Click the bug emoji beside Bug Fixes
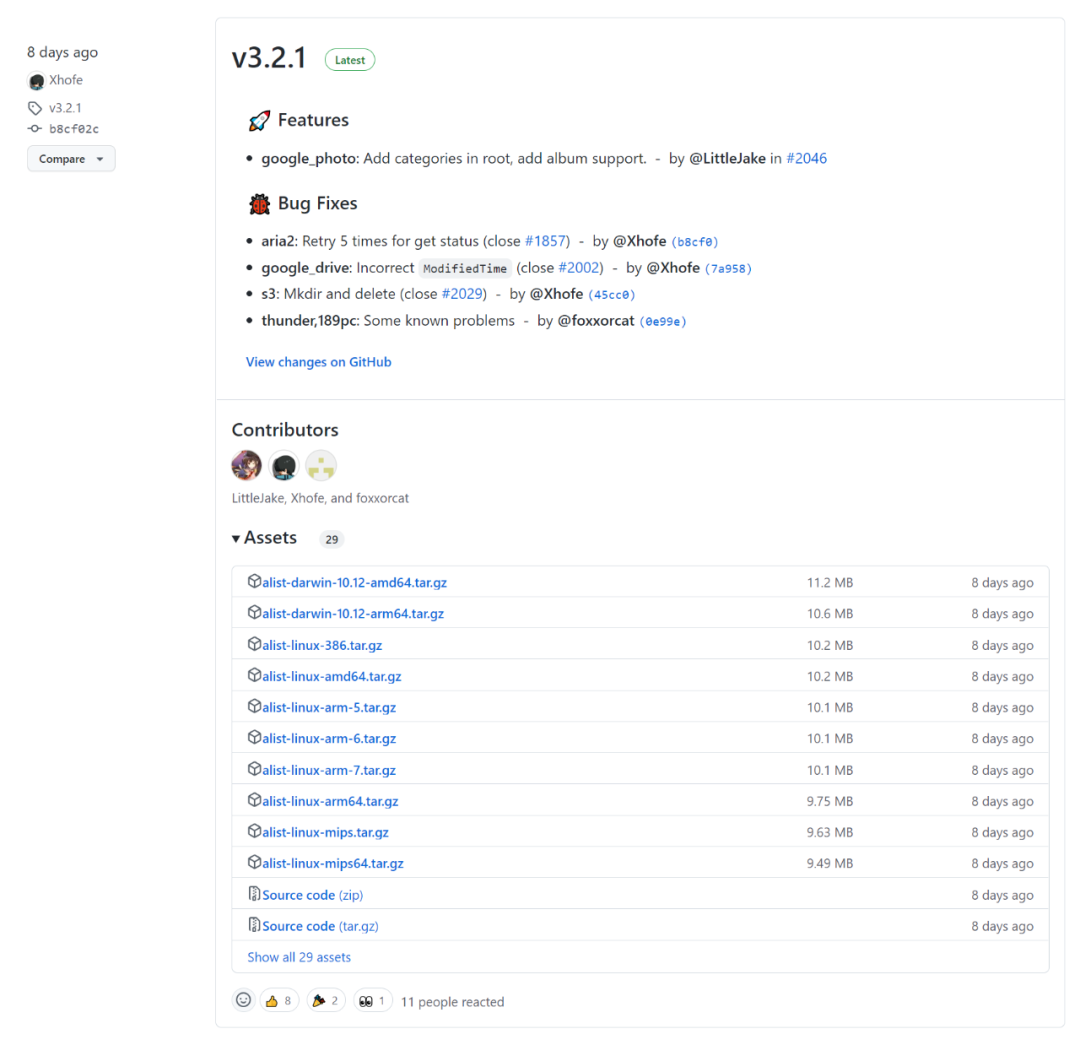1080x1045 pixels. pos(259,204)
